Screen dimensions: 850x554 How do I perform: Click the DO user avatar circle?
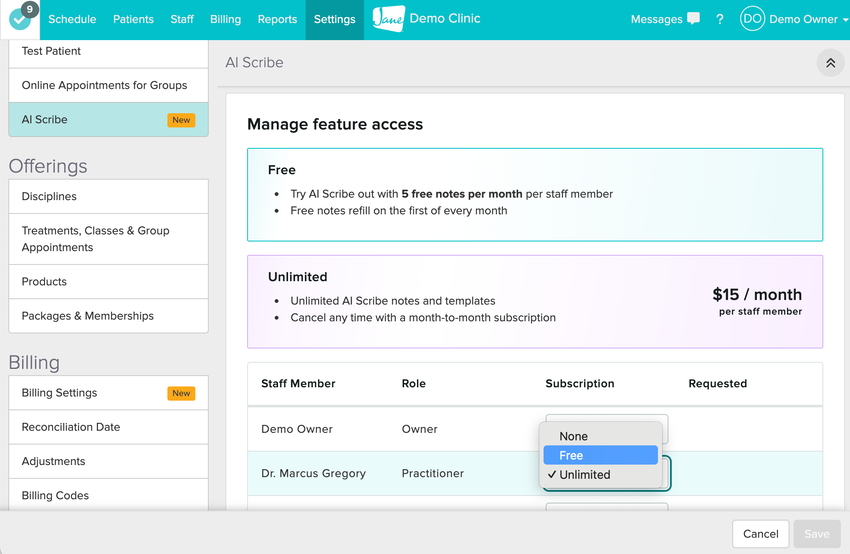pos(752,19)
